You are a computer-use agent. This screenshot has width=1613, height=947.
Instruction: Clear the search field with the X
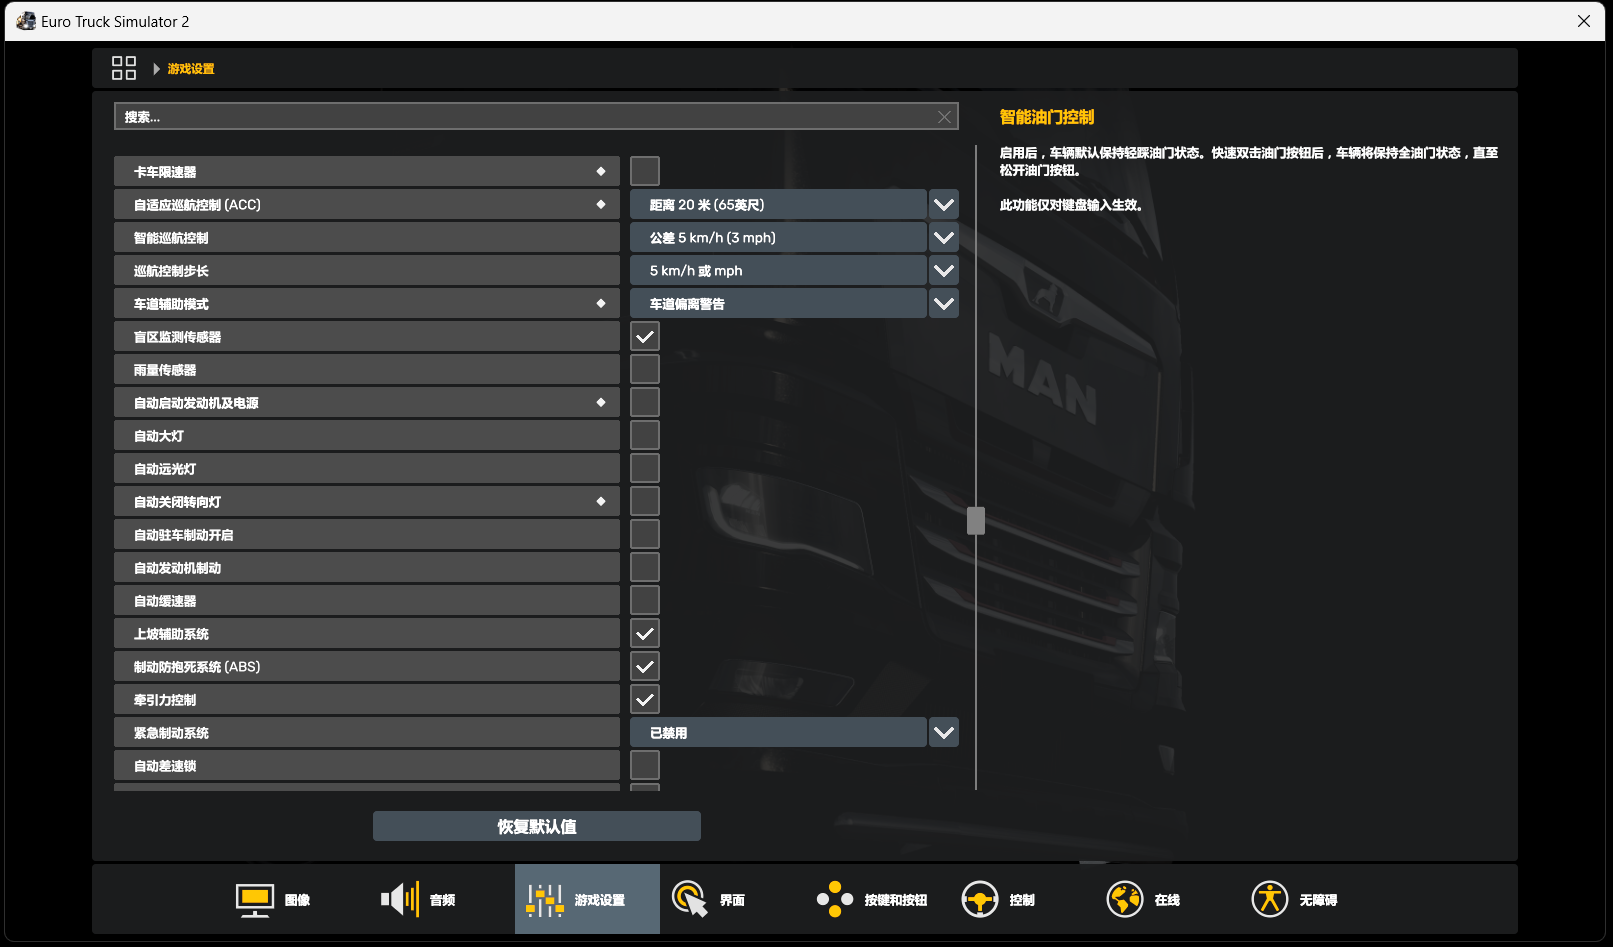pos(943,116)
